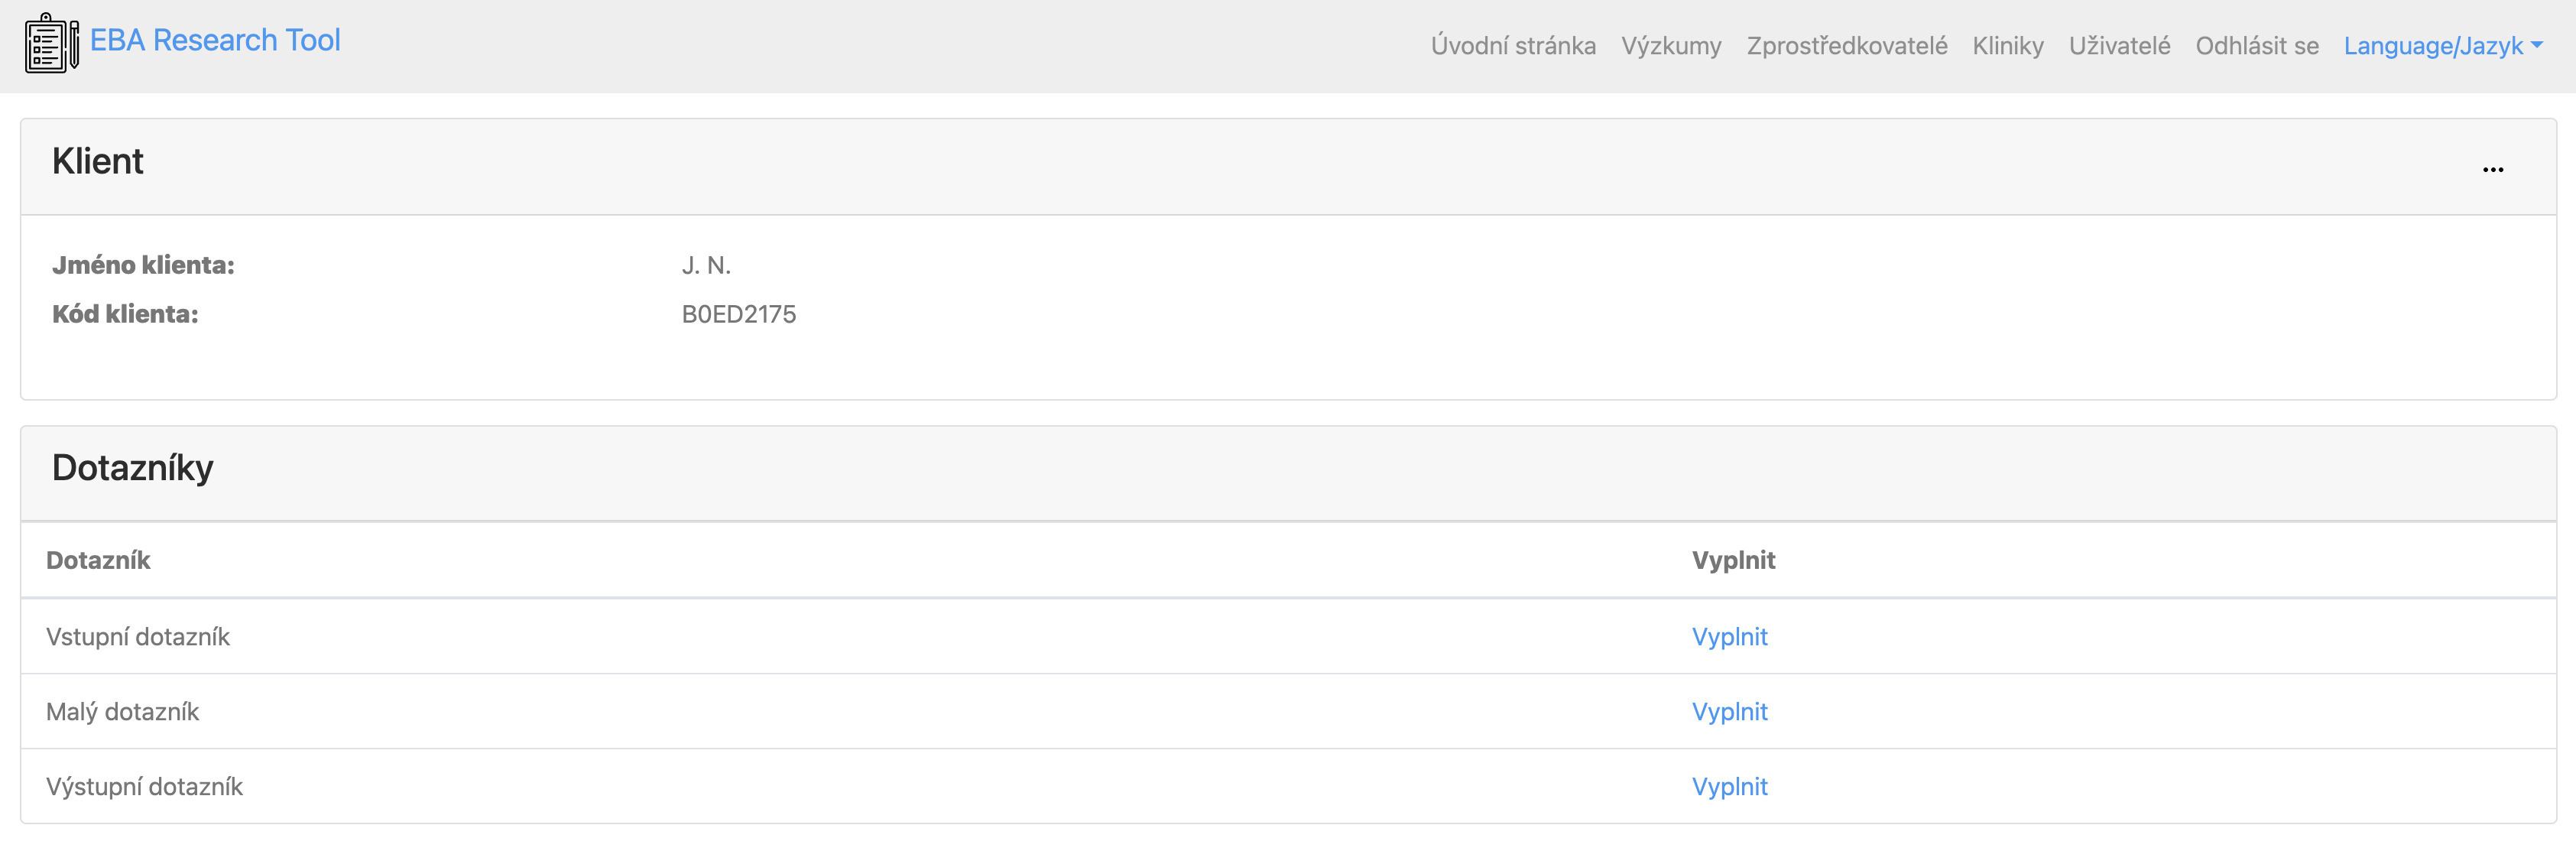Open the Kliniky page

point(2007,46)
